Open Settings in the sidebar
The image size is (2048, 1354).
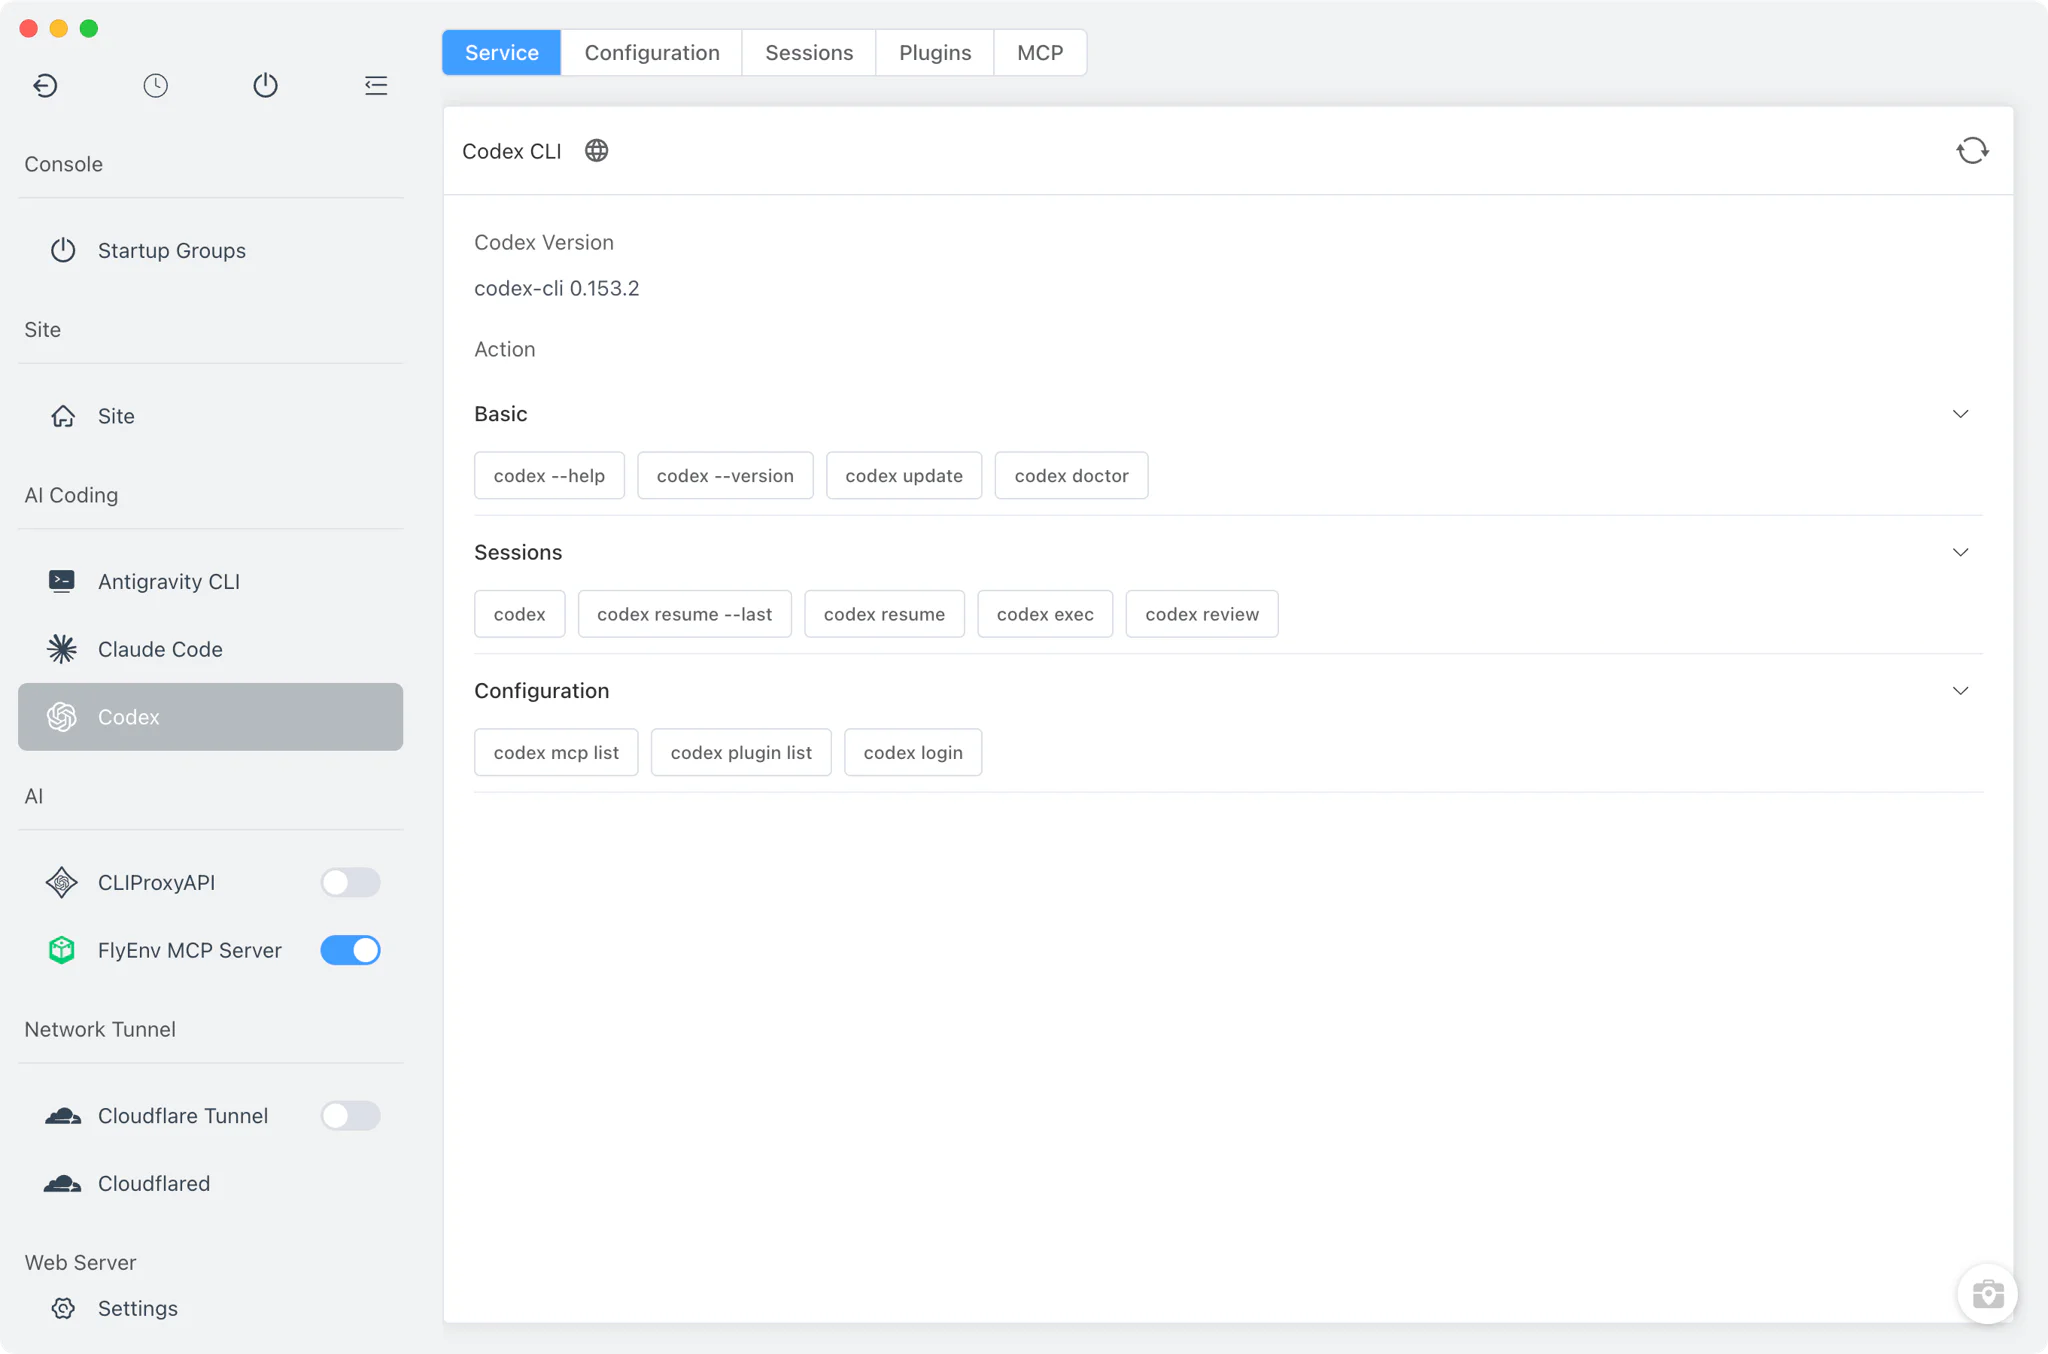210,1308
